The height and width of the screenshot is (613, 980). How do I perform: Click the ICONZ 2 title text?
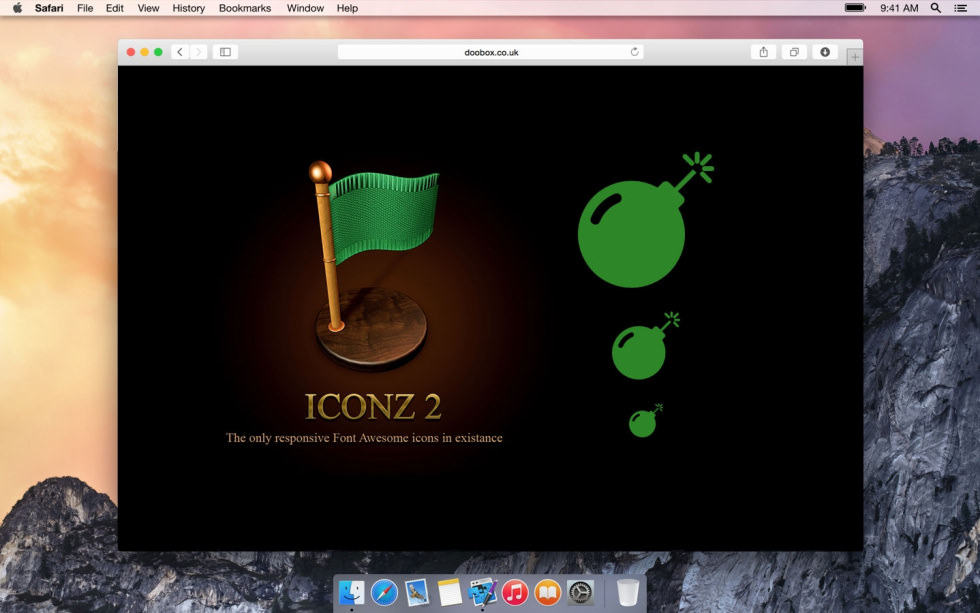[373, 406]
